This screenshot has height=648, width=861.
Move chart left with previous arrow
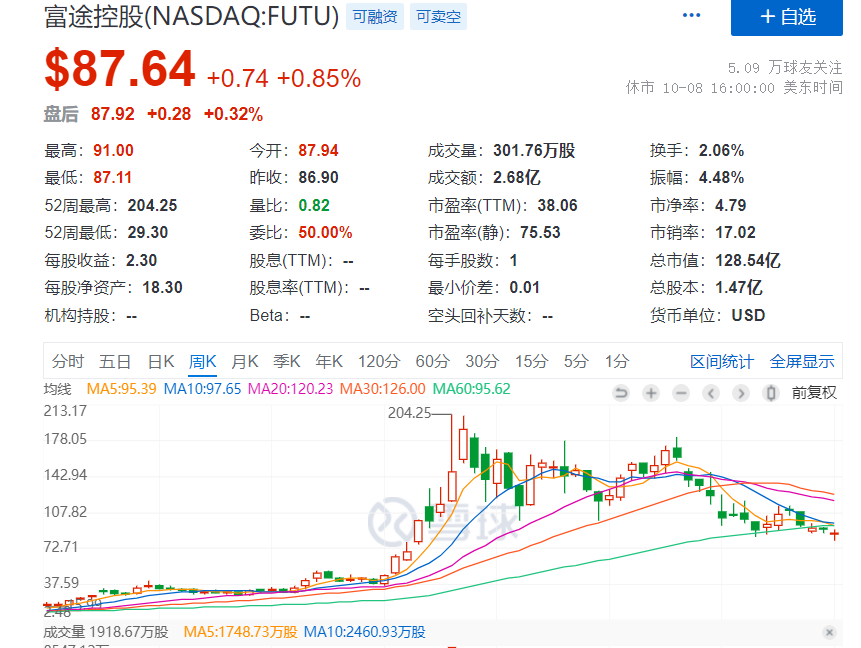point(711,393)
